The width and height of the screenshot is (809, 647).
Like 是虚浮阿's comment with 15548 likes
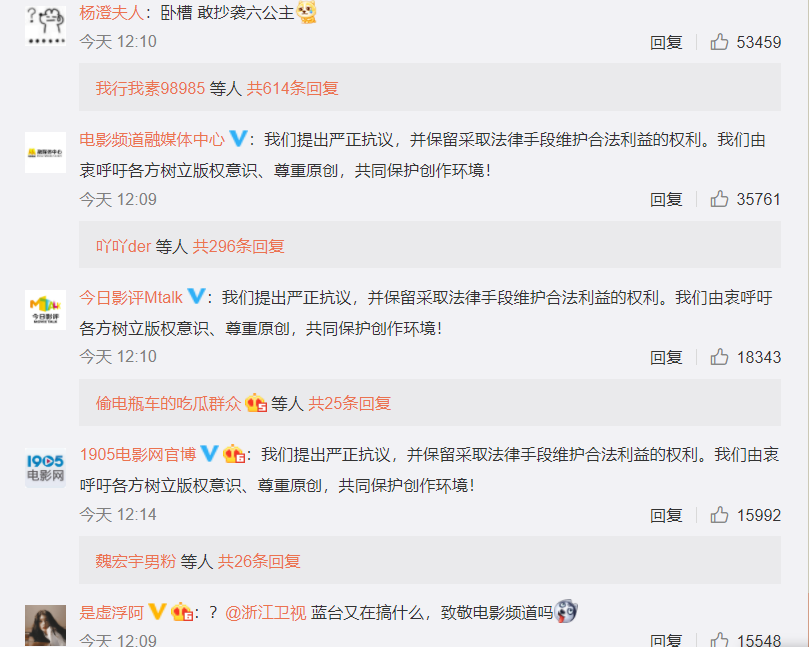[x=719, y=640]
